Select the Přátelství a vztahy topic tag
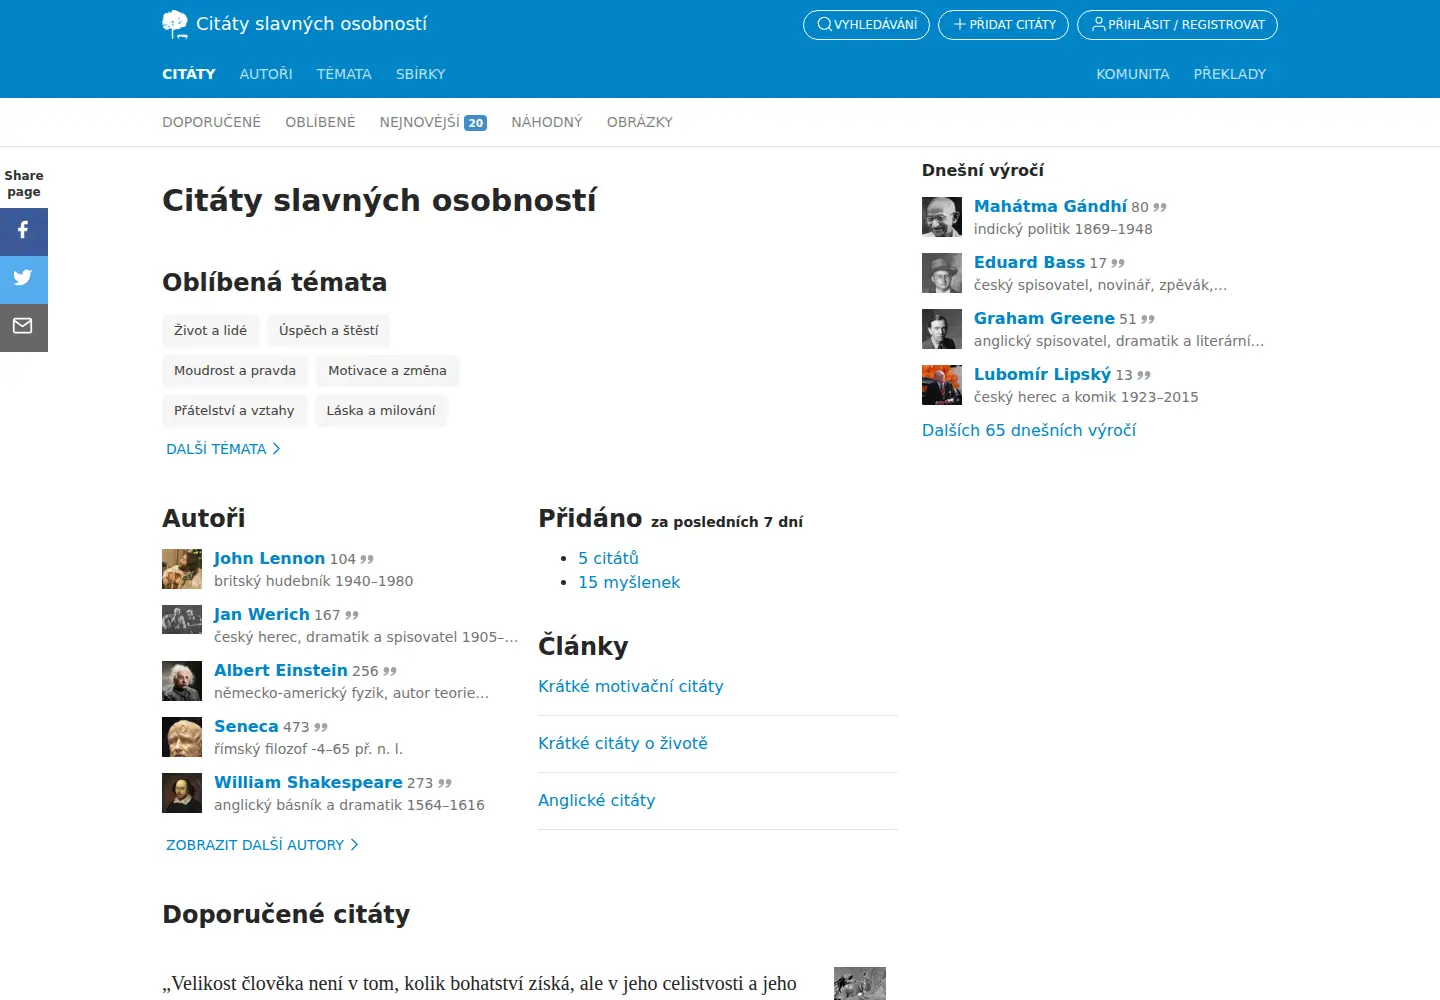The width and height of the screenshot is (1440, 1000). click(x=234, y=410)
